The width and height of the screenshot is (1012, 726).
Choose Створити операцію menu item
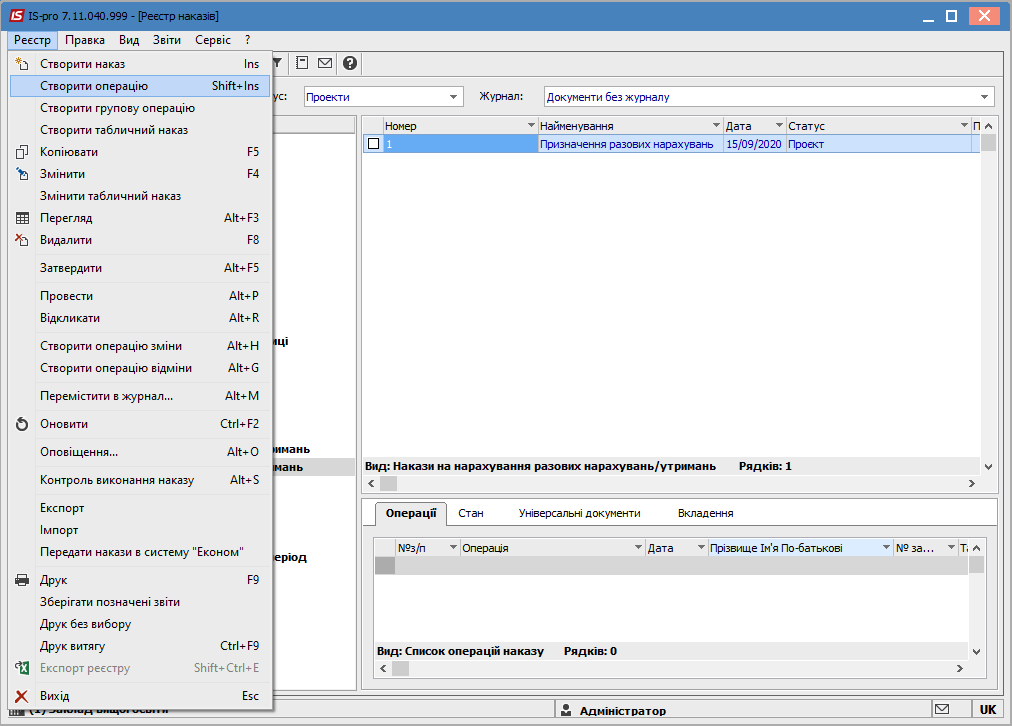(140, 86)
